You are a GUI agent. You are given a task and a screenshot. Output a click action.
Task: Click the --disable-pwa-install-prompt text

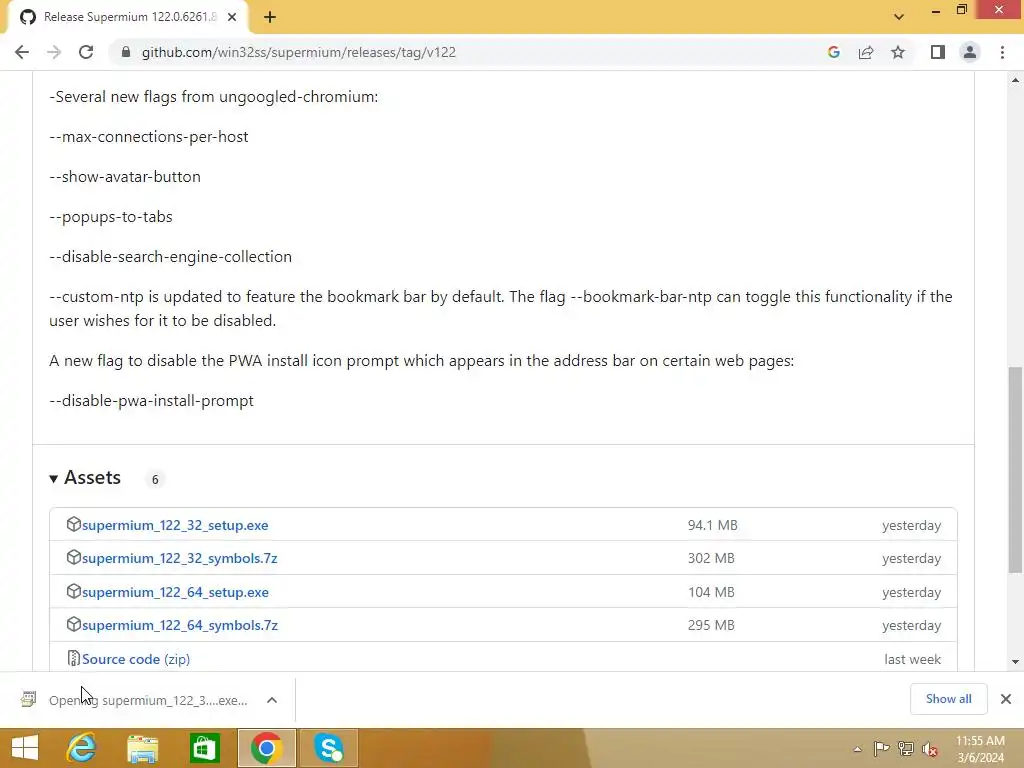pyautogui.click(x=152, y=401)
